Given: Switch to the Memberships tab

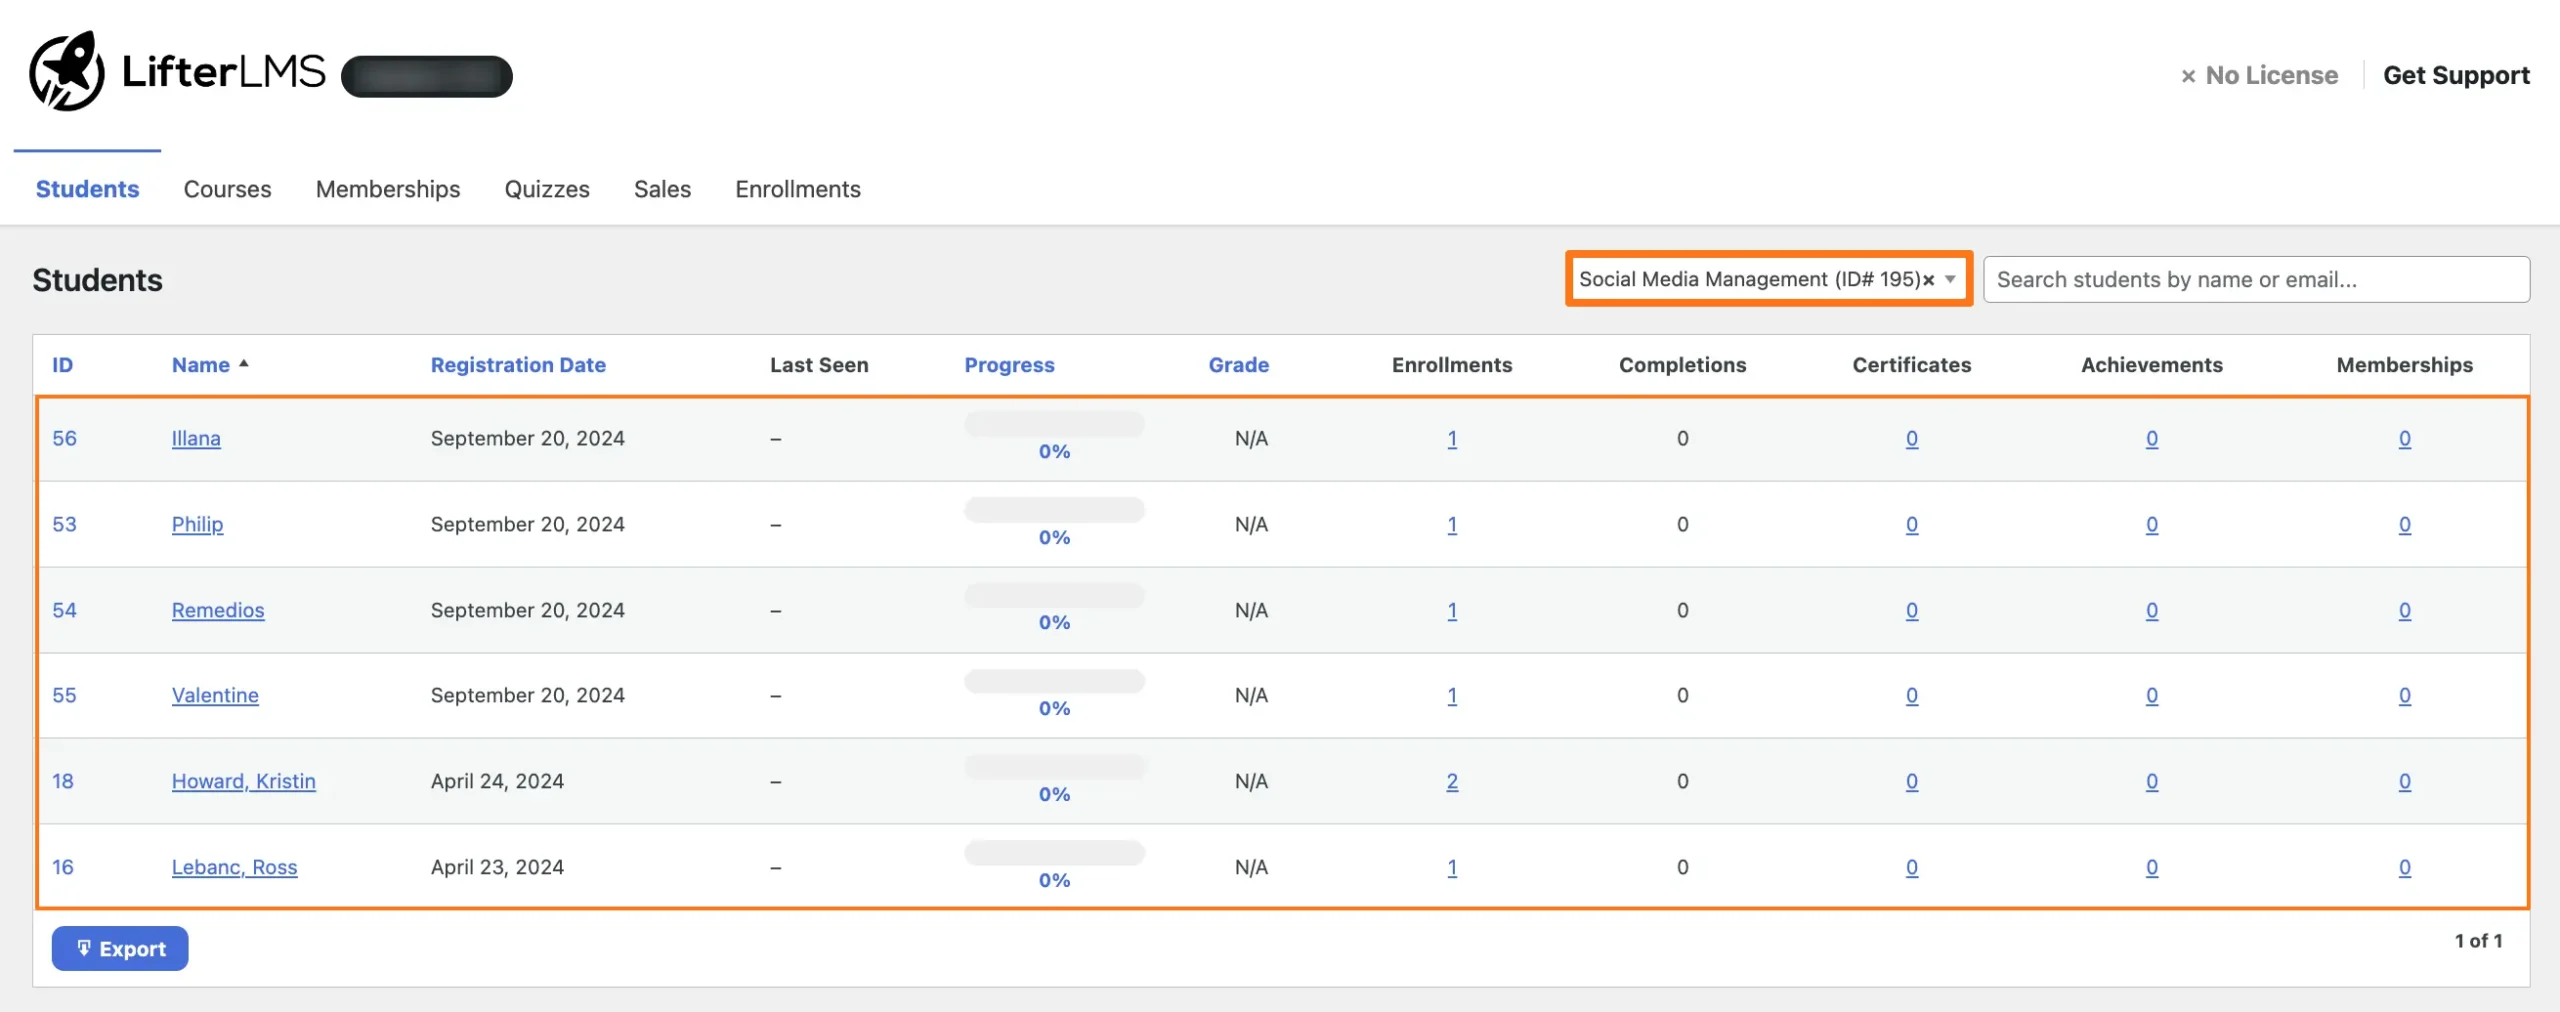Looking at the screenshot, I should tap(387, 189).
